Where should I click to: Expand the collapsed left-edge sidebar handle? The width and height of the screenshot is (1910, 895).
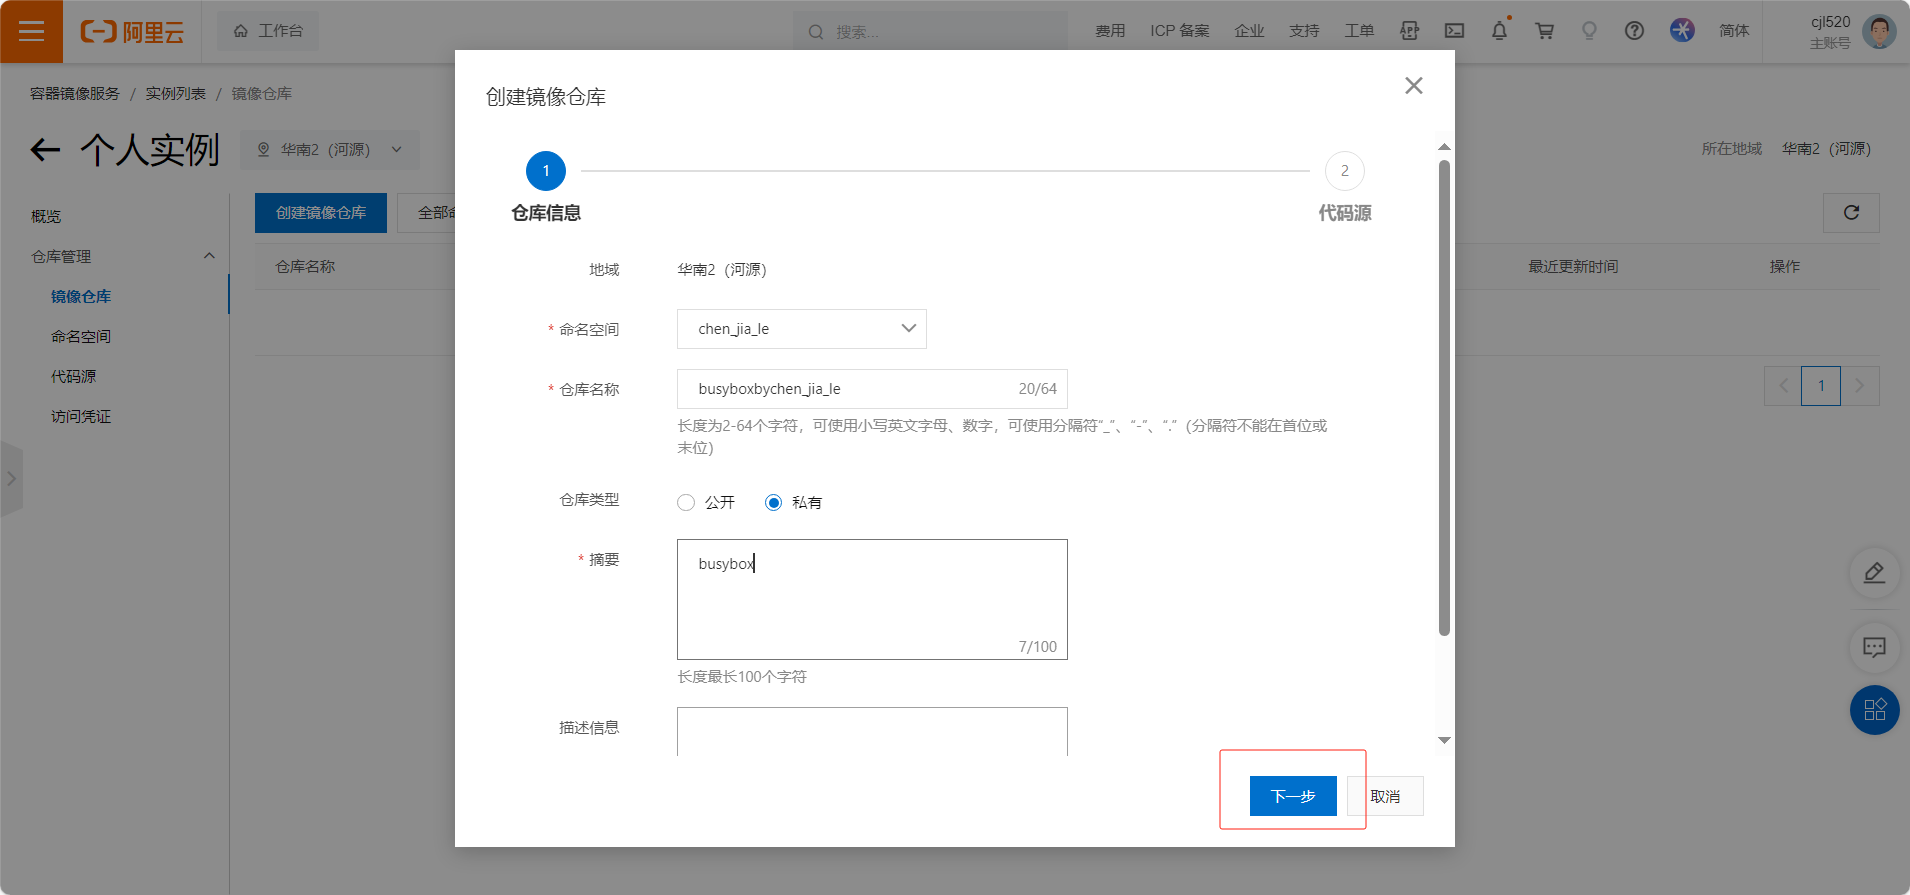click(x=11, y=479)
